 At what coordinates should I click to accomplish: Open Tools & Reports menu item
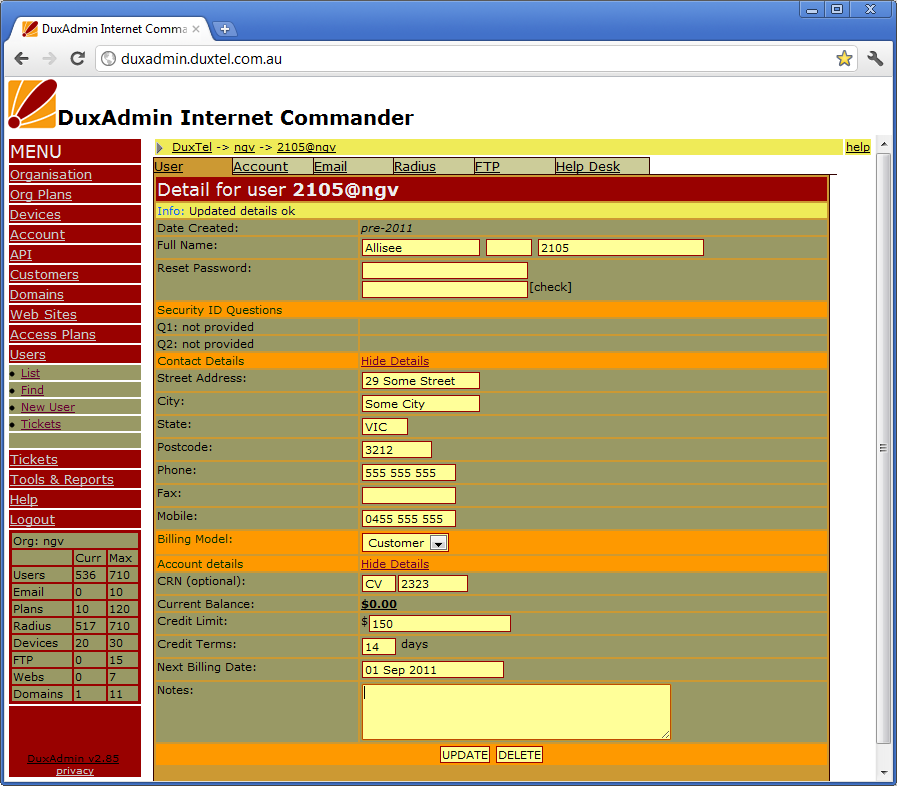coord(62,479)
